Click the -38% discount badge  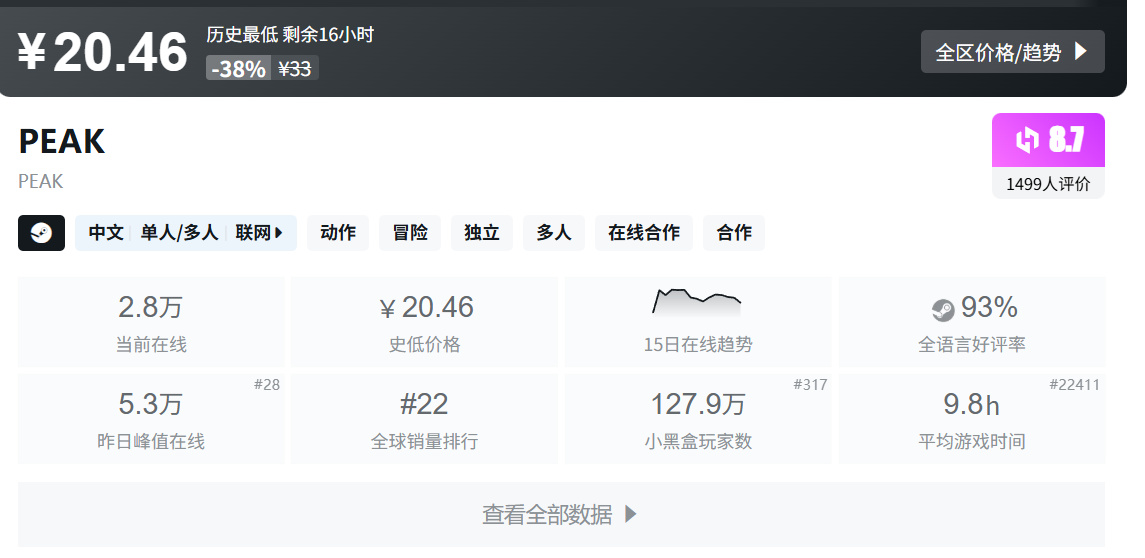tap(239, 69)
